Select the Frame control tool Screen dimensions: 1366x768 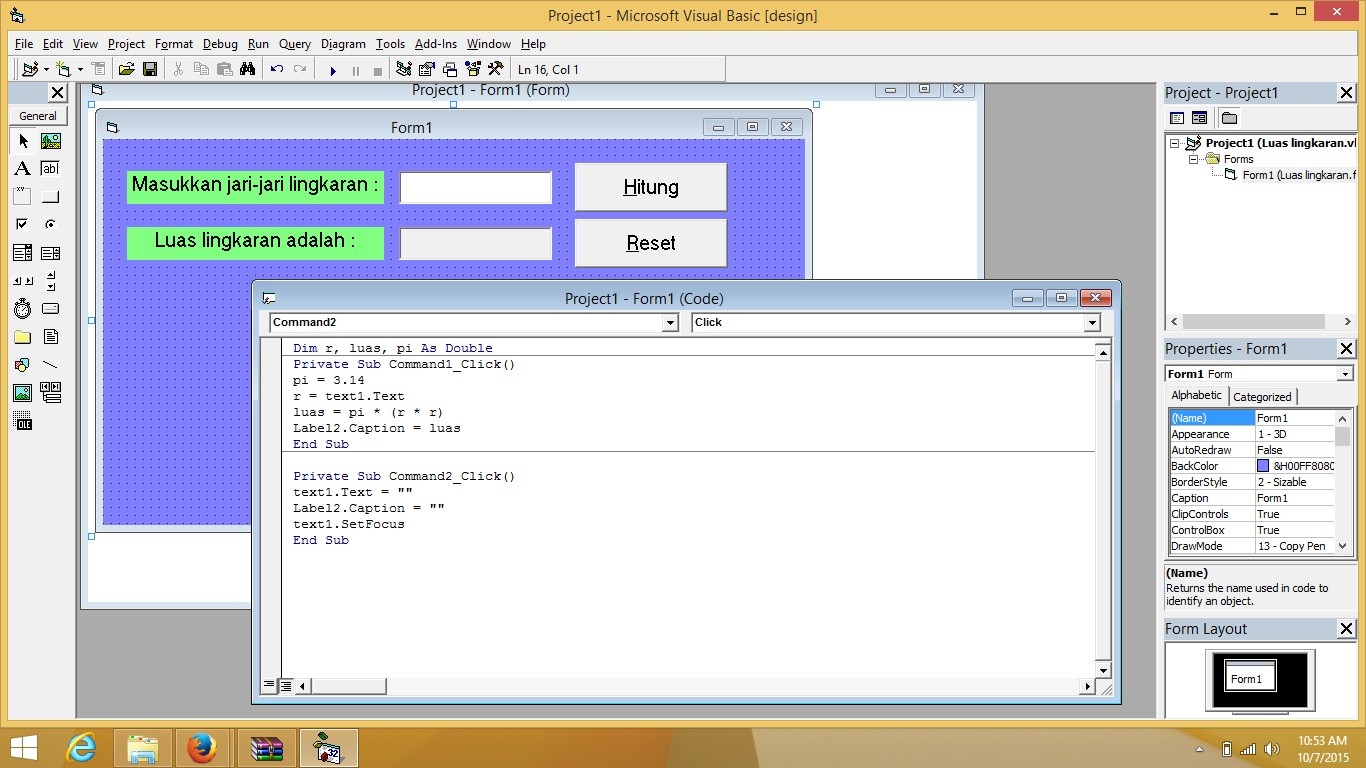(23, 197)
